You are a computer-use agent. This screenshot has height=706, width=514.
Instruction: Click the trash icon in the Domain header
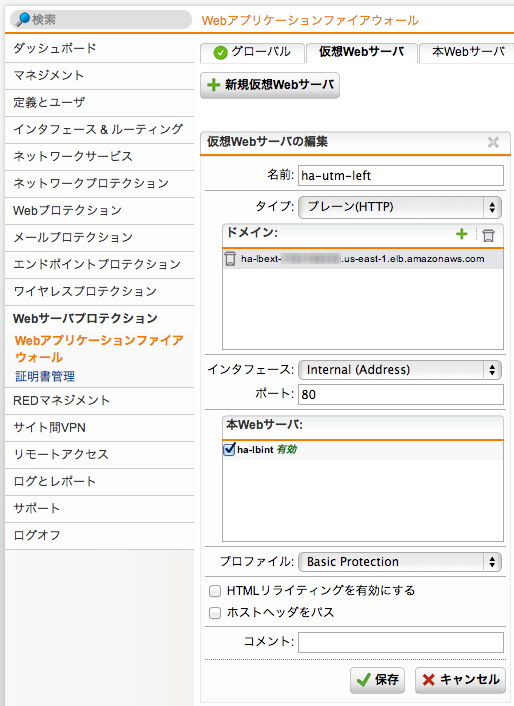(x=488, y=235)
